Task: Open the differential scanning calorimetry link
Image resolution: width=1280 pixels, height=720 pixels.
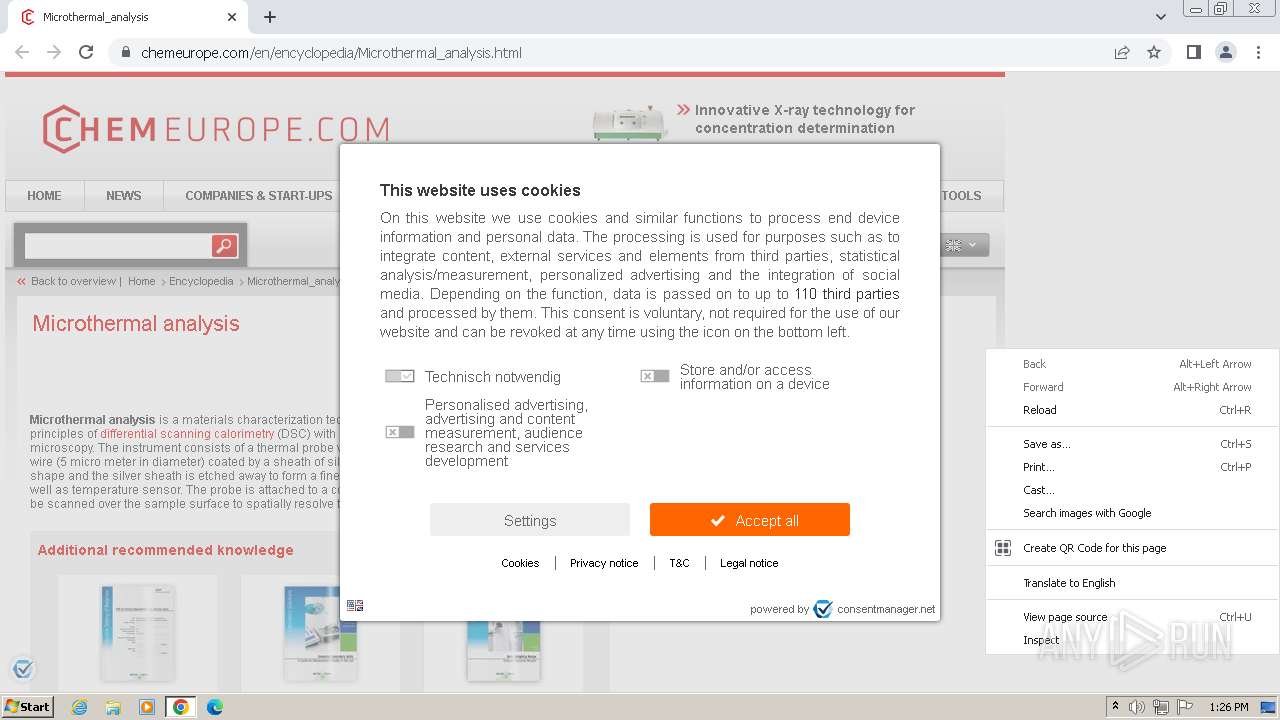Action: coord(187,434)
